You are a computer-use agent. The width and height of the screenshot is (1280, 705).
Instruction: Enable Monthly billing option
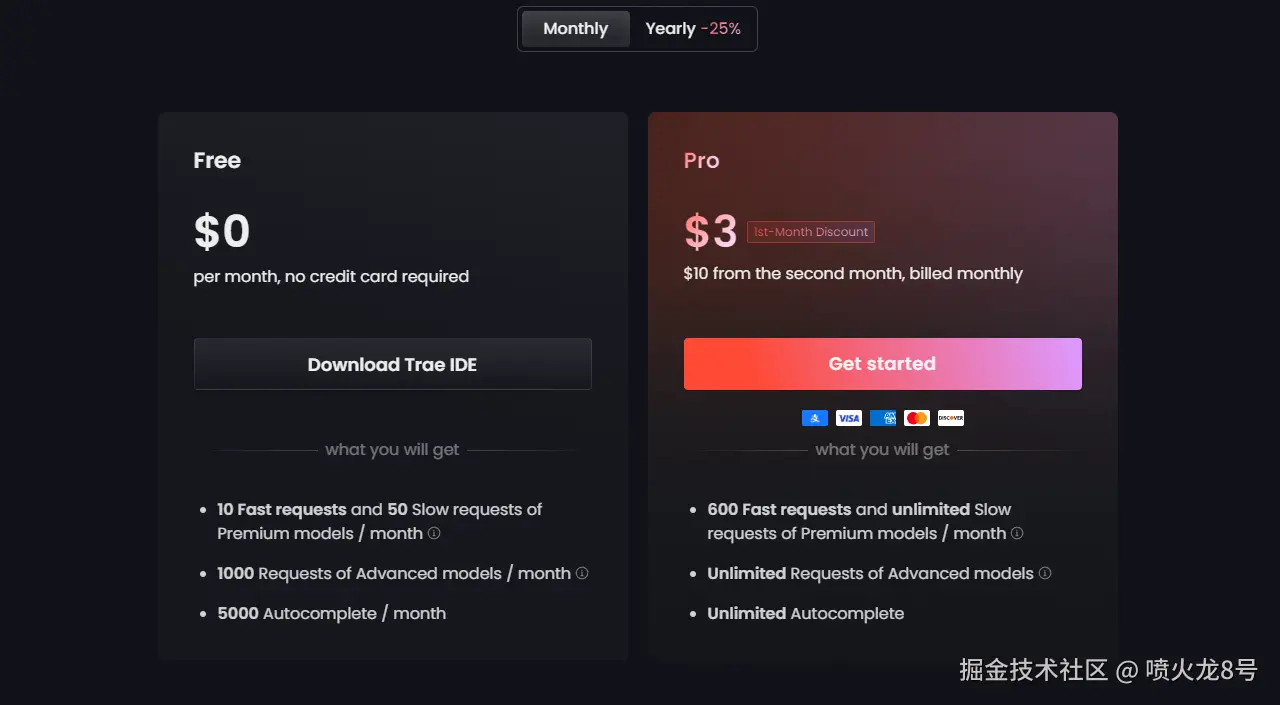pyautogui.click(x=575, y=28)
